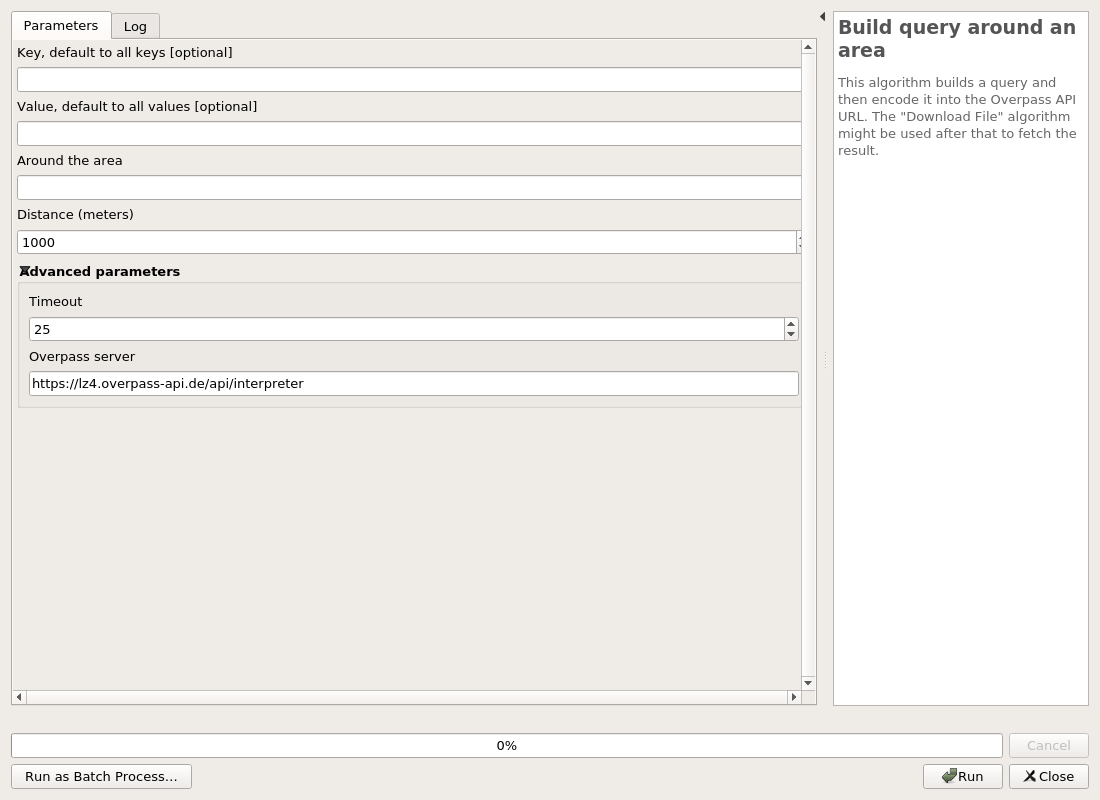Select the Parameters tab
1100x800 pixels.
[60, 25]
